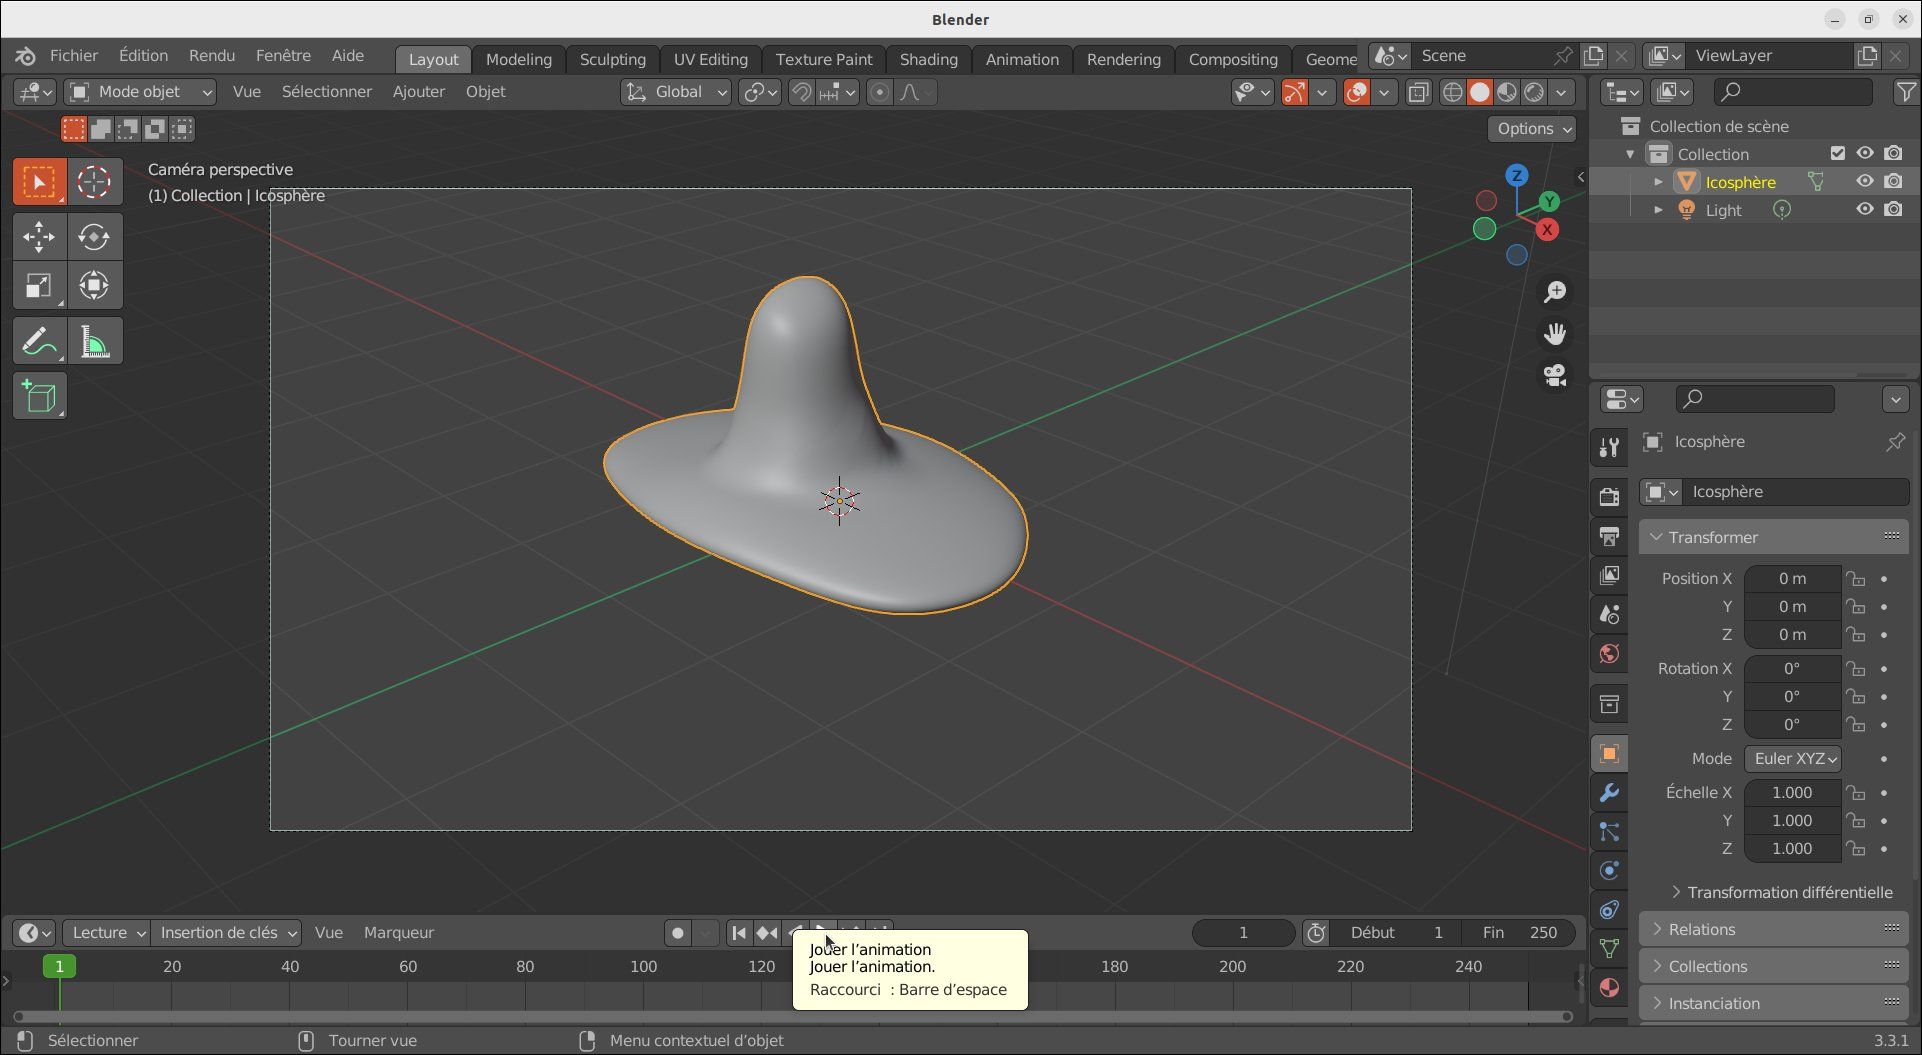This screenshot has width=1922, height=1055.
Task: Select the Scale tool
Action: coord(39,286)
